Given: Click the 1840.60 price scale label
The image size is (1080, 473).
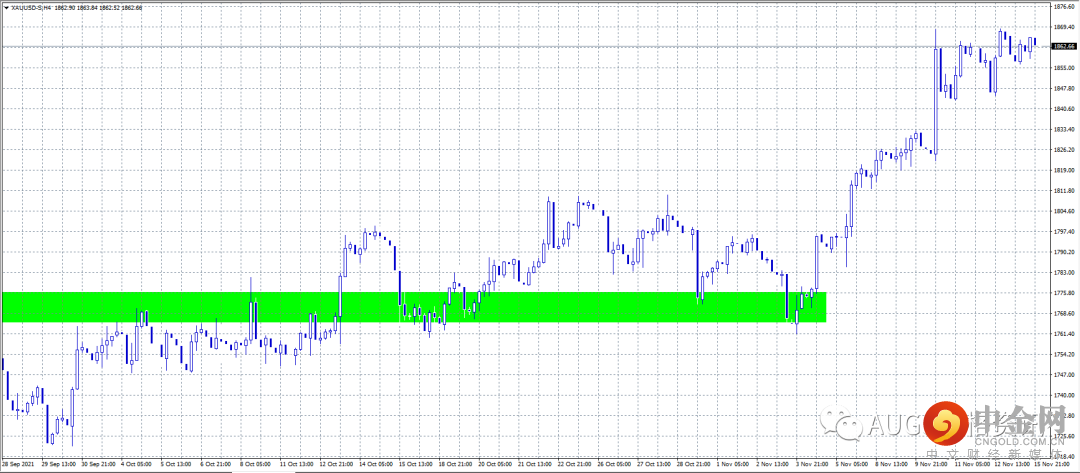Looking at the screenshot, I should (x=1063, y=109).
